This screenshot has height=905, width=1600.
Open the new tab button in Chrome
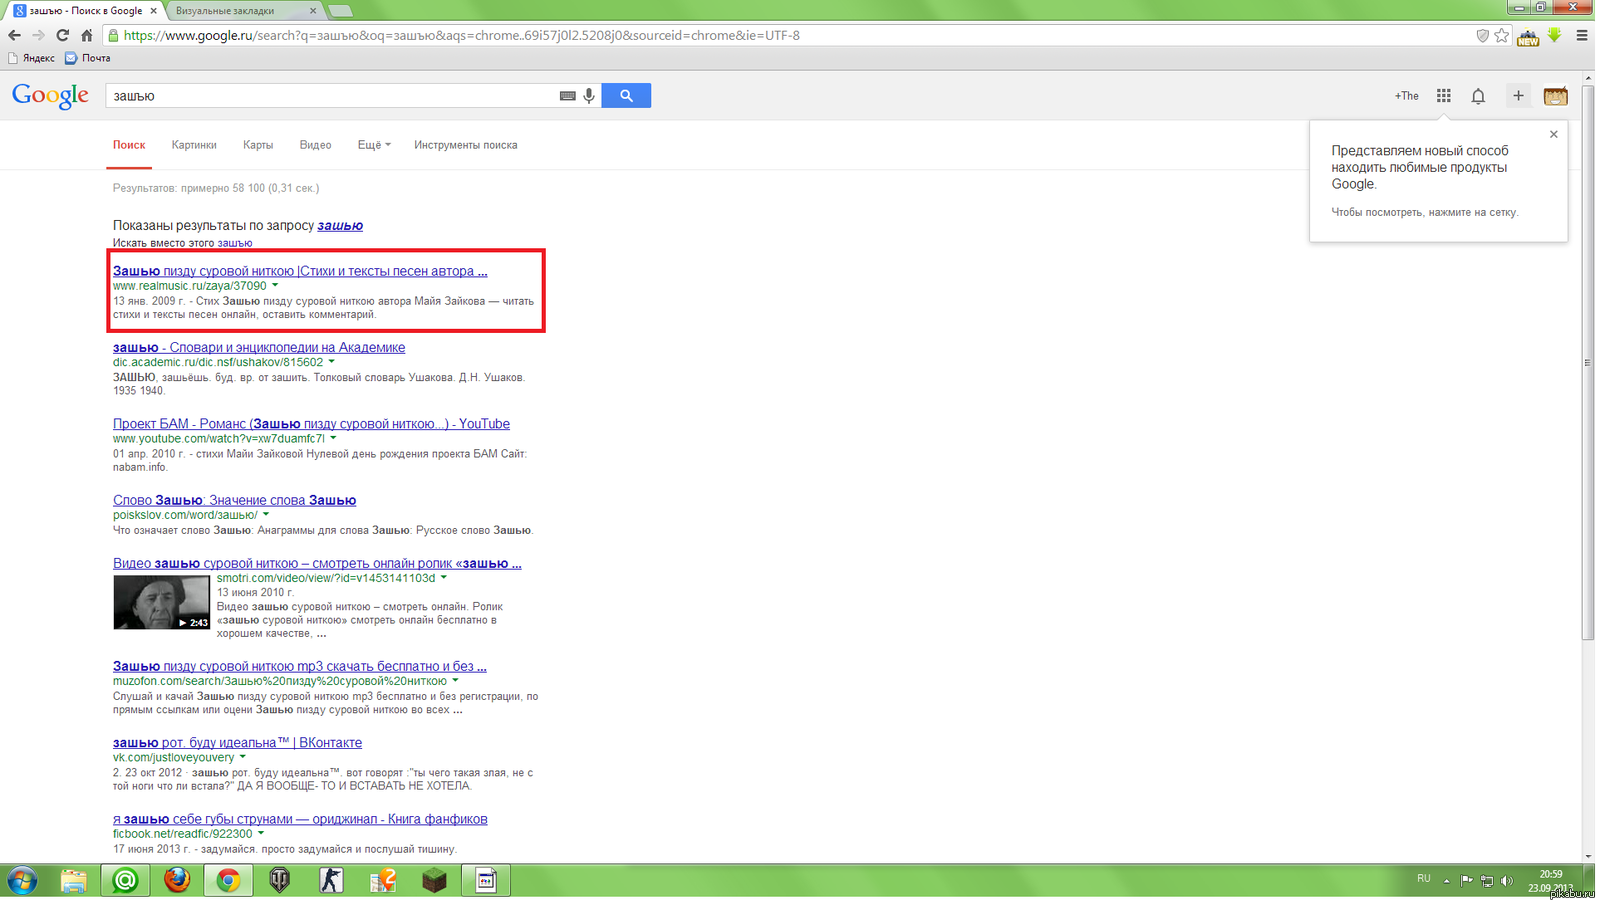coord(340,11)
